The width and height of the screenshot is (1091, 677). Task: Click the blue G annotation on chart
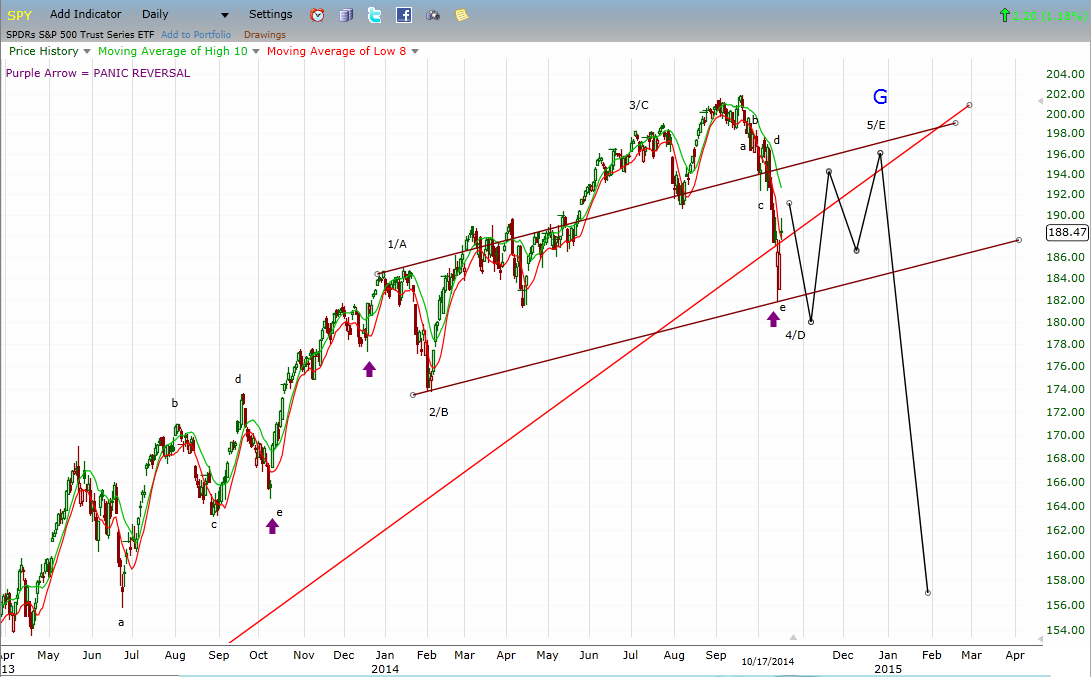point(880,97)
